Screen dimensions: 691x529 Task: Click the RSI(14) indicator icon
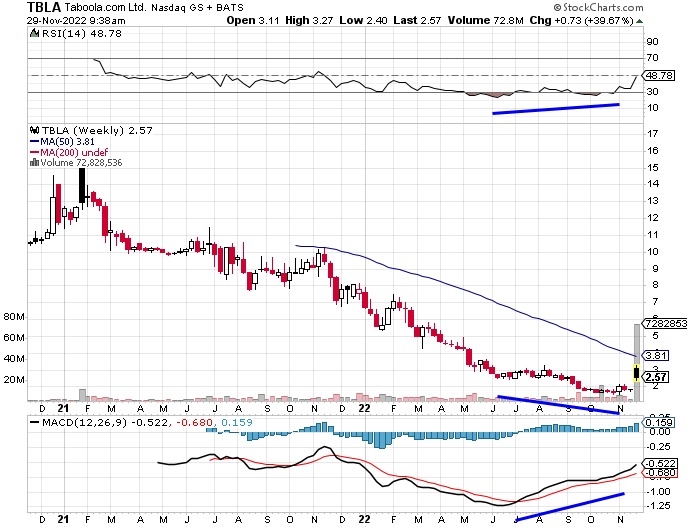(33, 34)
